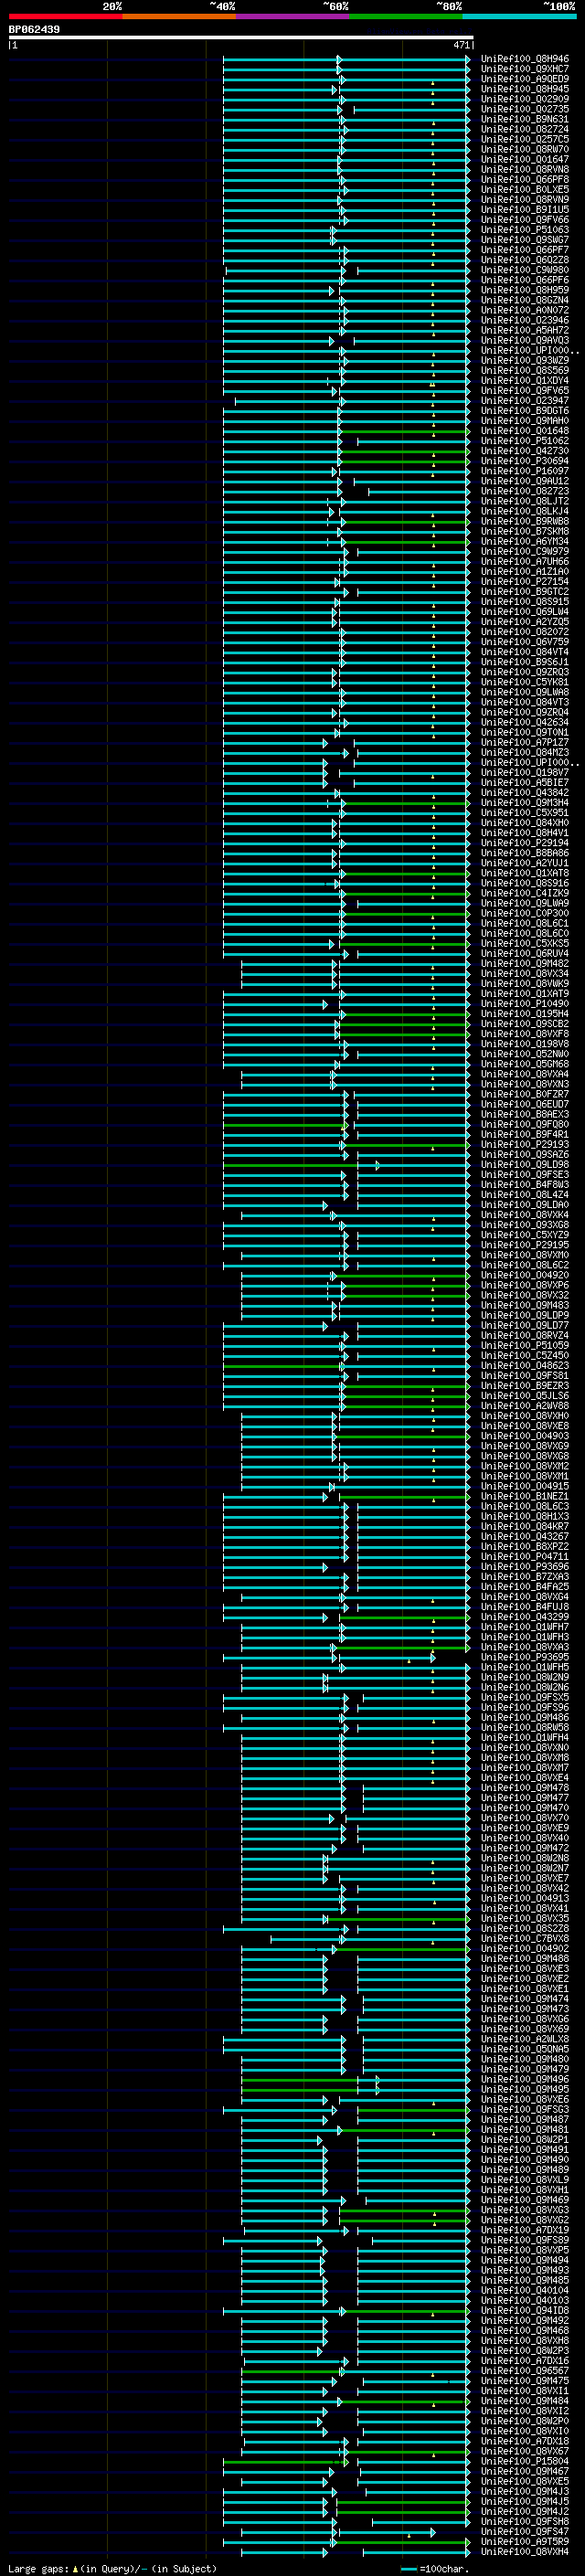Viewport: 585px width, 2576px height.
Task: Select hit UniRef100_Q01647
Action: click(x=525, y=159)
